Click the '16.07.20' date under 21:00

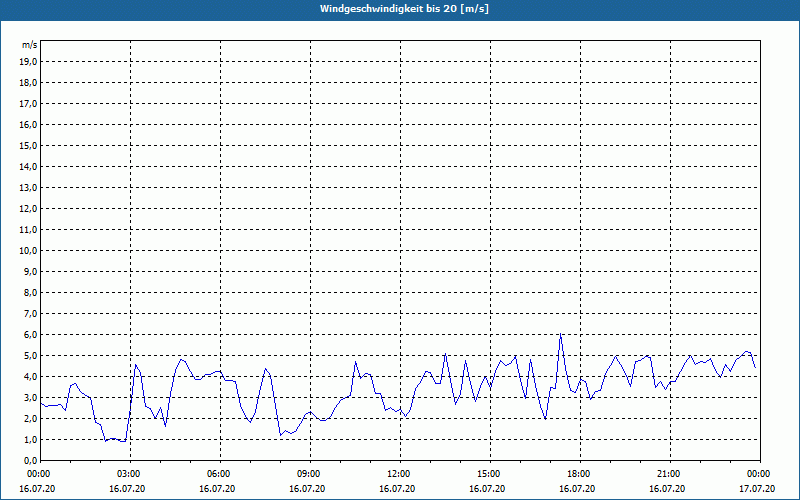coord(667,489)
